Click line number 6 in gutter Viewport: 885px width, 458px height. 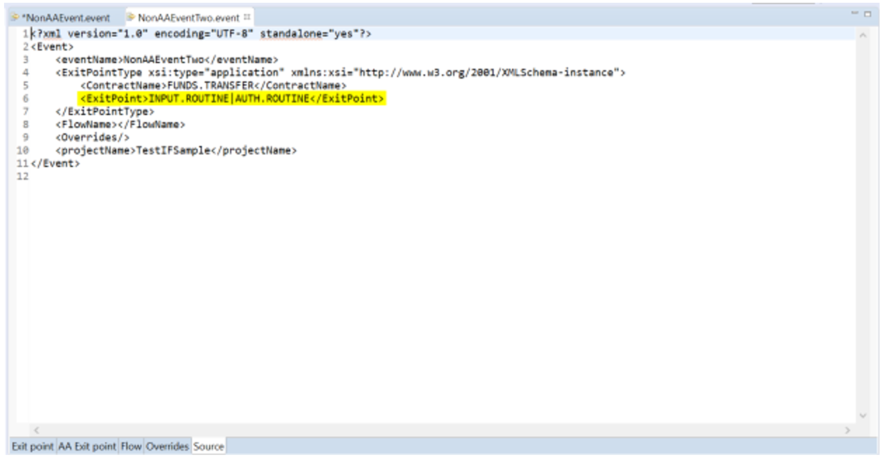click(x=26, y=99)
